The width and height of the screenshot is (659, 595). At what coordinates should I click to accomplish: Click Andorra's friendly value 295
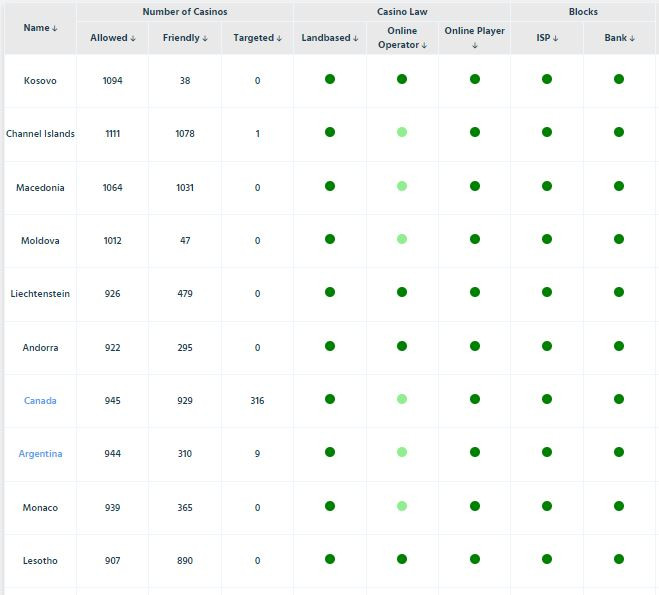pyautogui.click(x=185, y=348)
